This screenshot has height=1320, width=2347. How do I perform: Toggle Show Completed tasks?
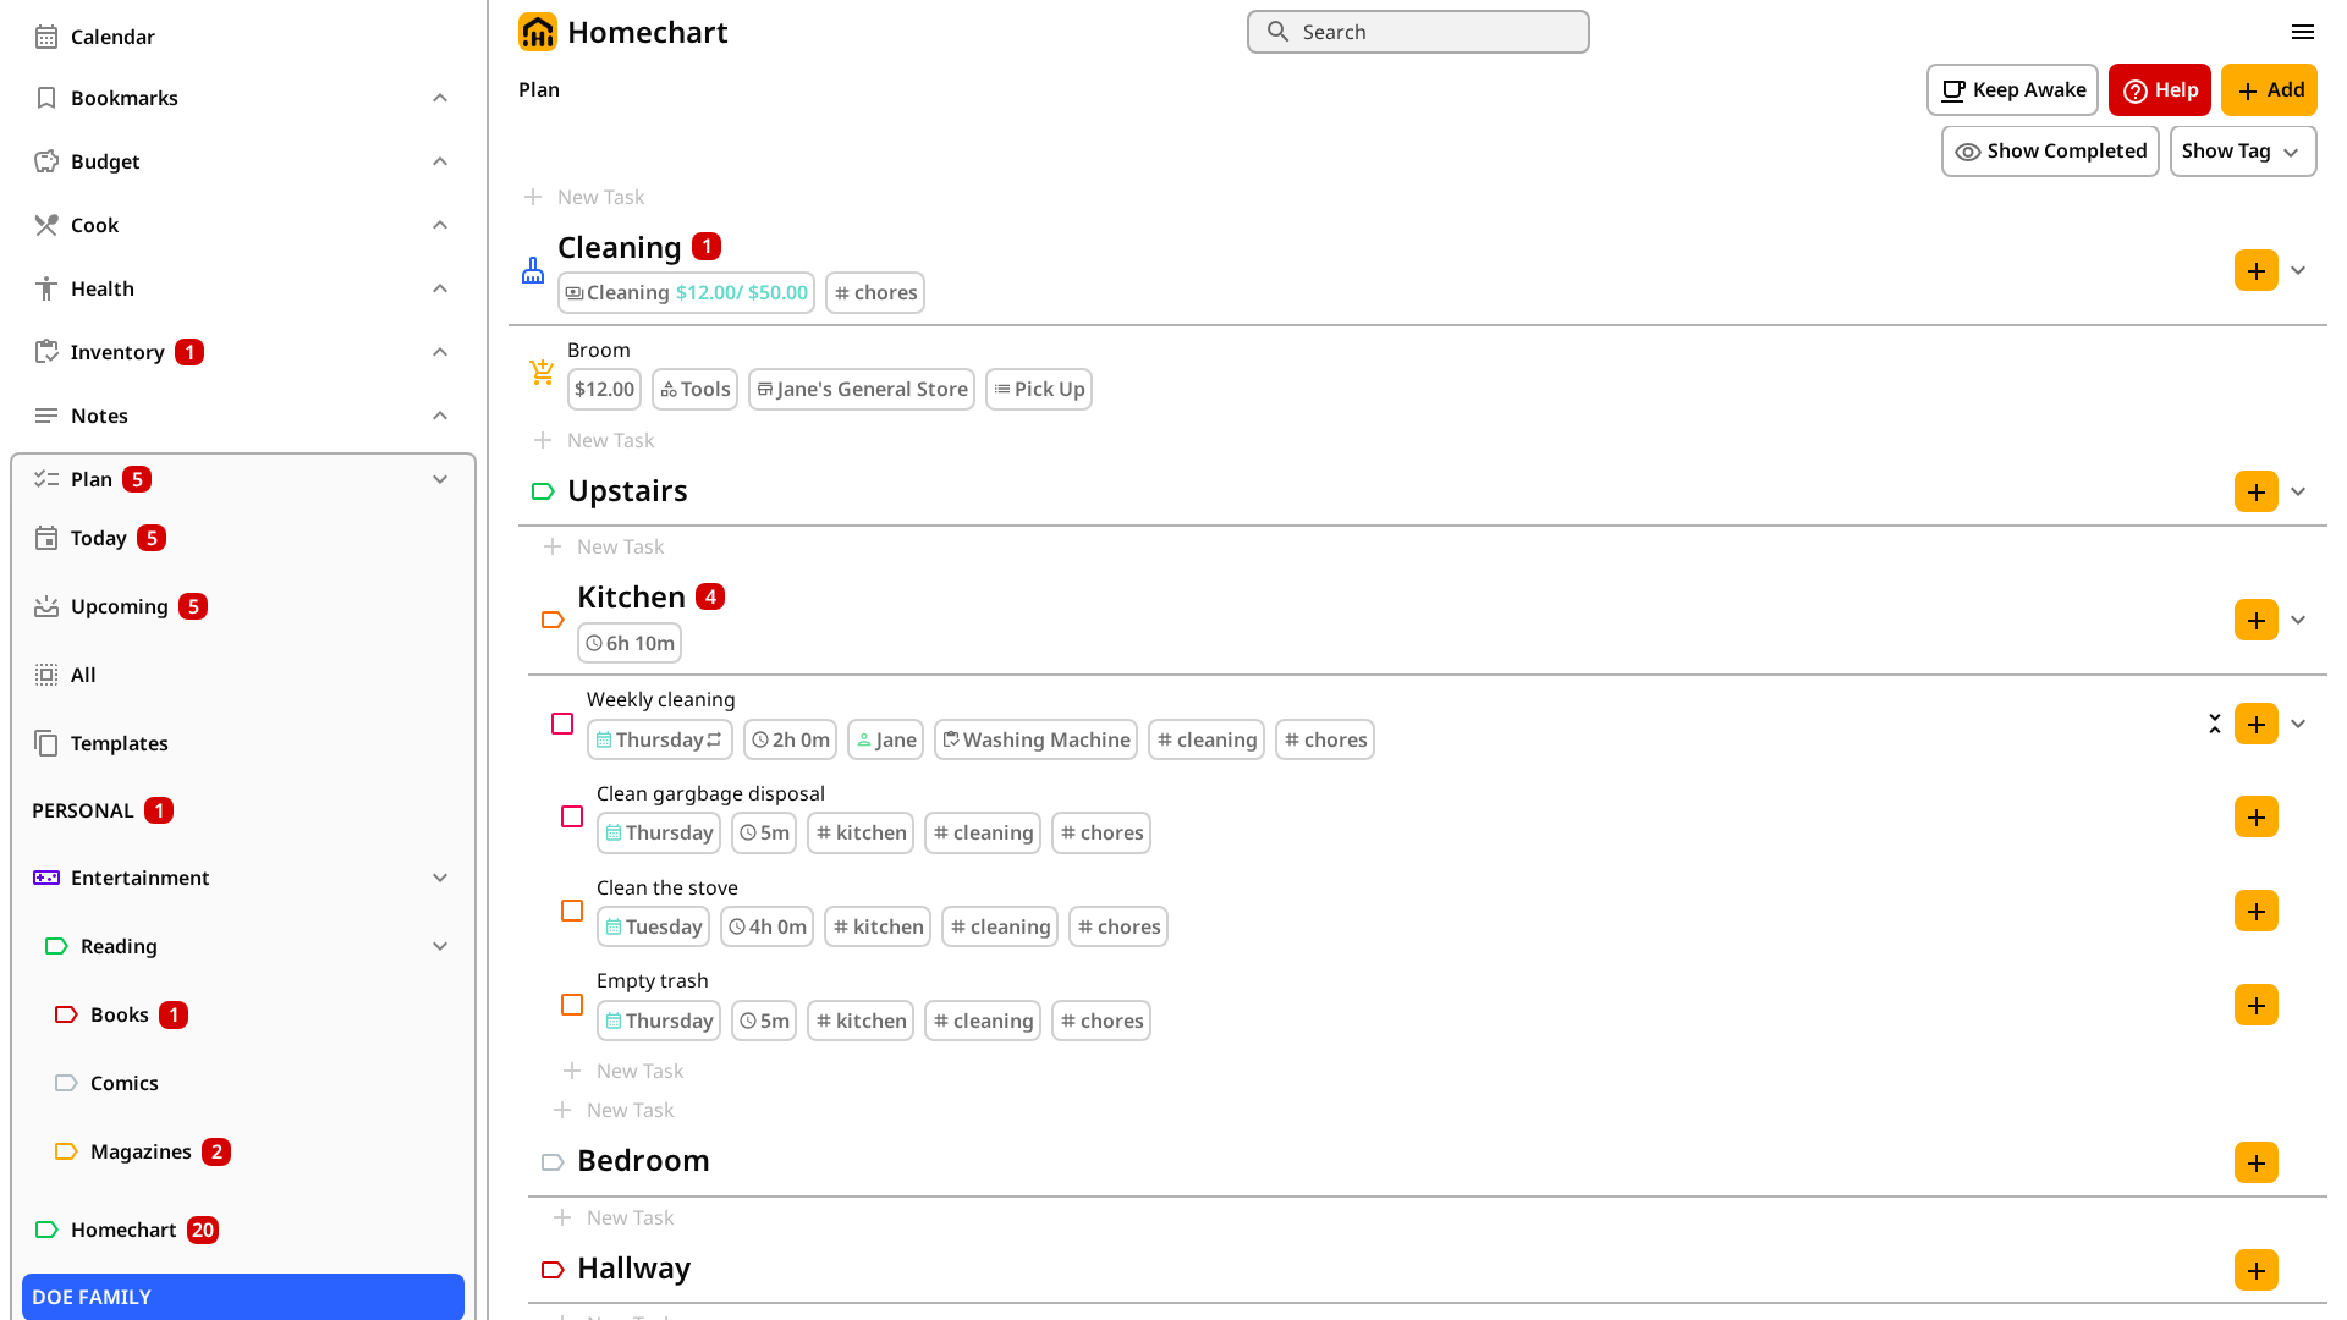coord(2050,151)
